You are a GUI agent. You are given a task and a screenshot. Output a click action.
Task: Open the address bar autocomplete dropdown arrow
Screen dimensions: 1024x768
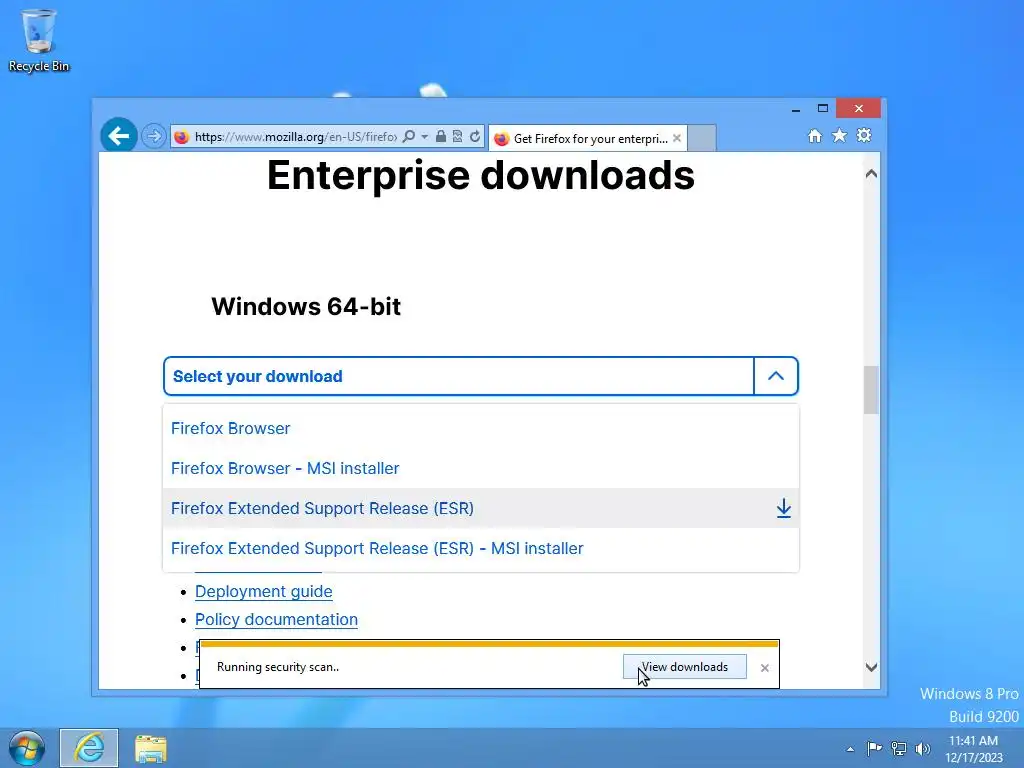point(424,136)
